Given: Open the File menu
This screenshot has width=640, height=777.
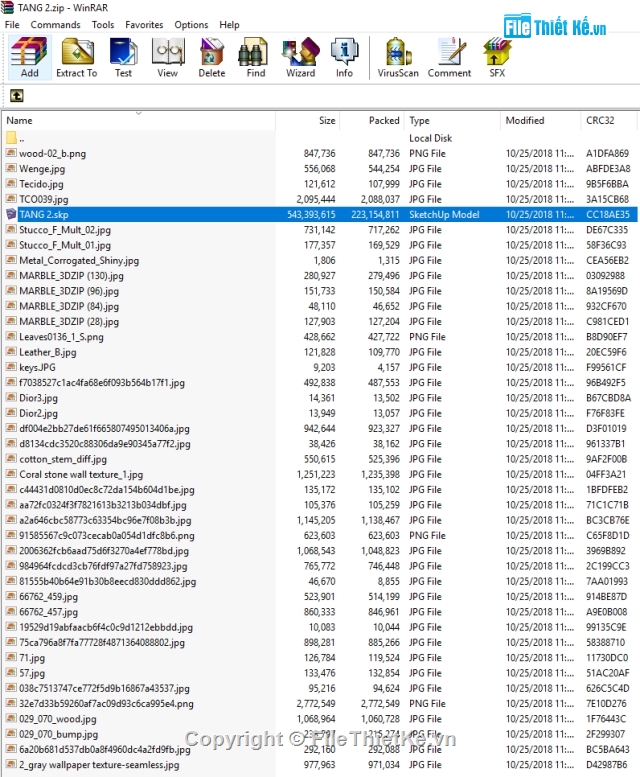Looking at the screenshot, I should pyautogui.click(x=12, y=24).
